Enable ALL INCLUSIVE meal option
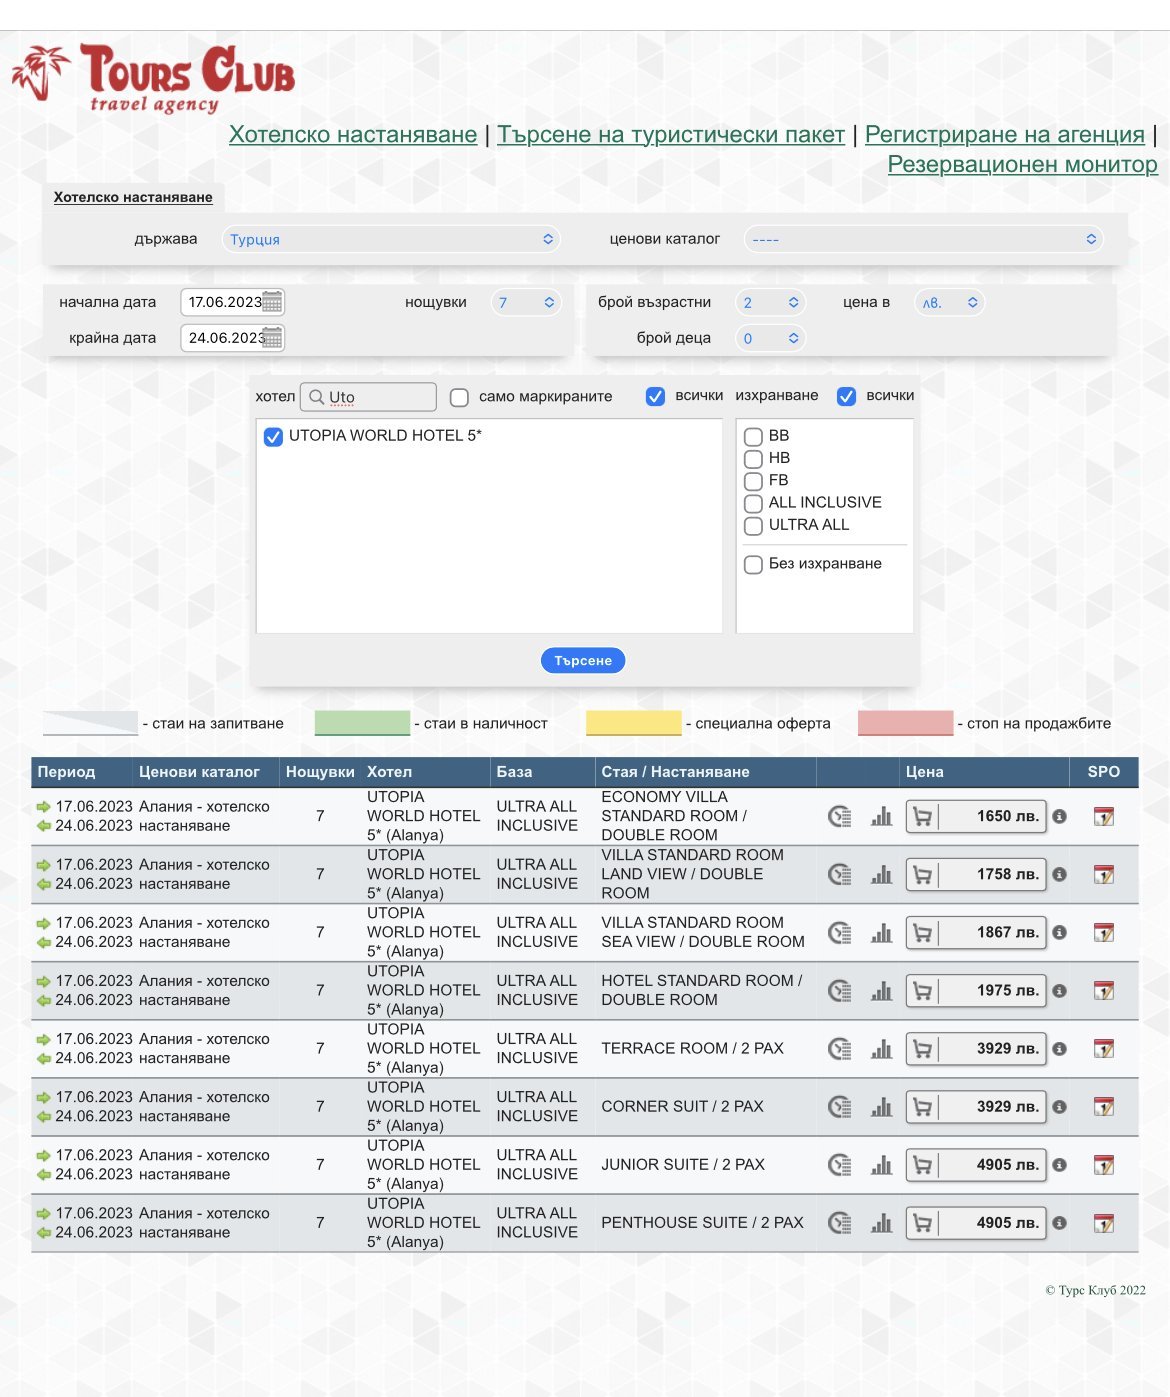This screenshot has height=1397, width=1170. pos(754,503)
